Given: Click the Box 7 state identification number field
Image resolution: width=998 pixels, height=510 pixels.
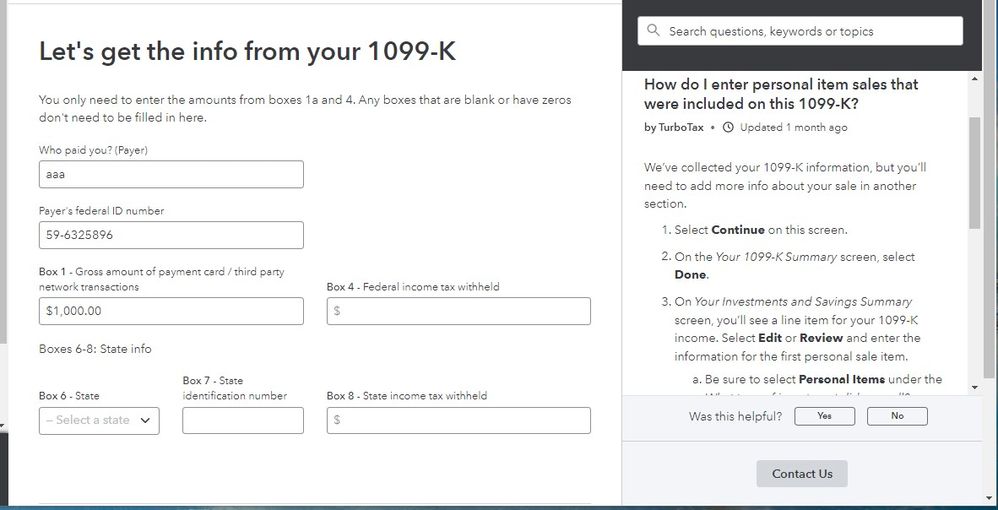Looking at the screenshot, I should (x=243, y=420).
